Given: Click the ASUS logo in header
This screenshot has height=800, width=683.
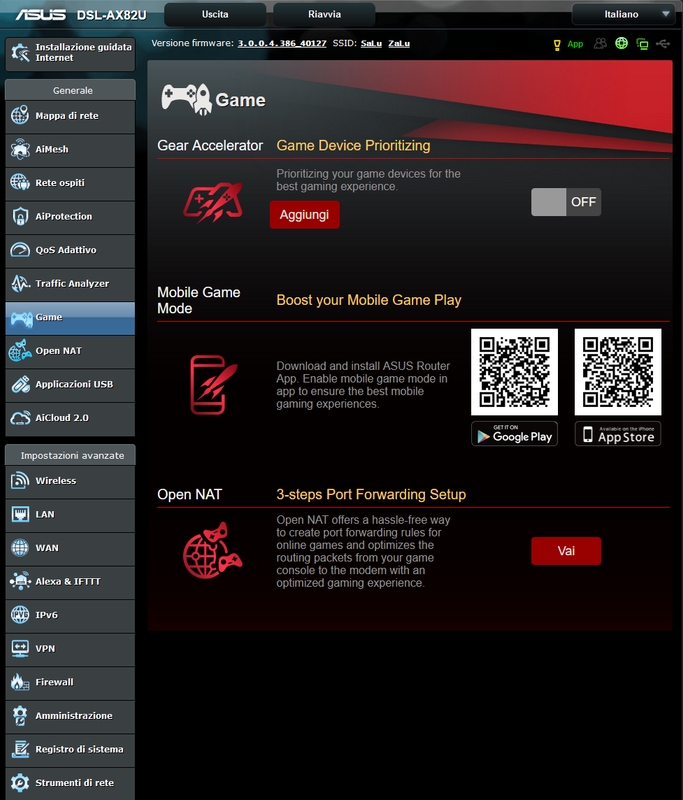Looking at the screenshot, I should (41, 15).
